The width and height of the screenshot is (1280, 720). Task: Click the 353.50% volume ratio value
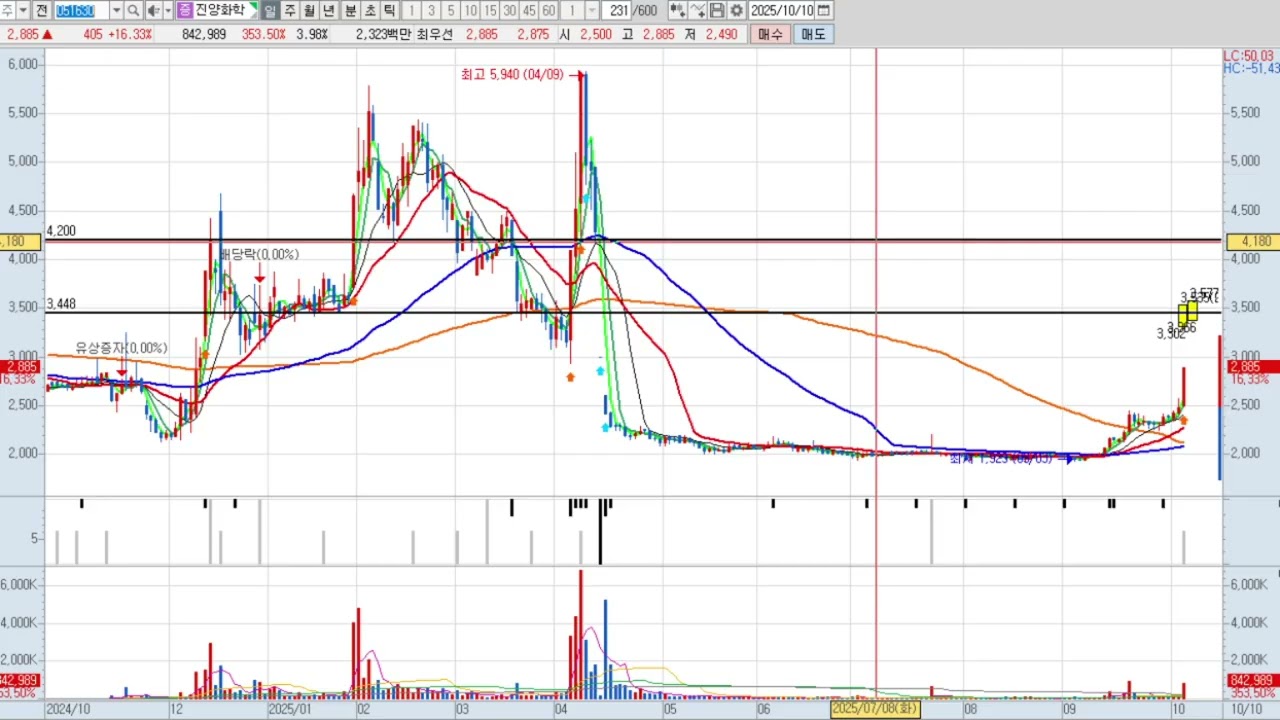pos(264,34)
